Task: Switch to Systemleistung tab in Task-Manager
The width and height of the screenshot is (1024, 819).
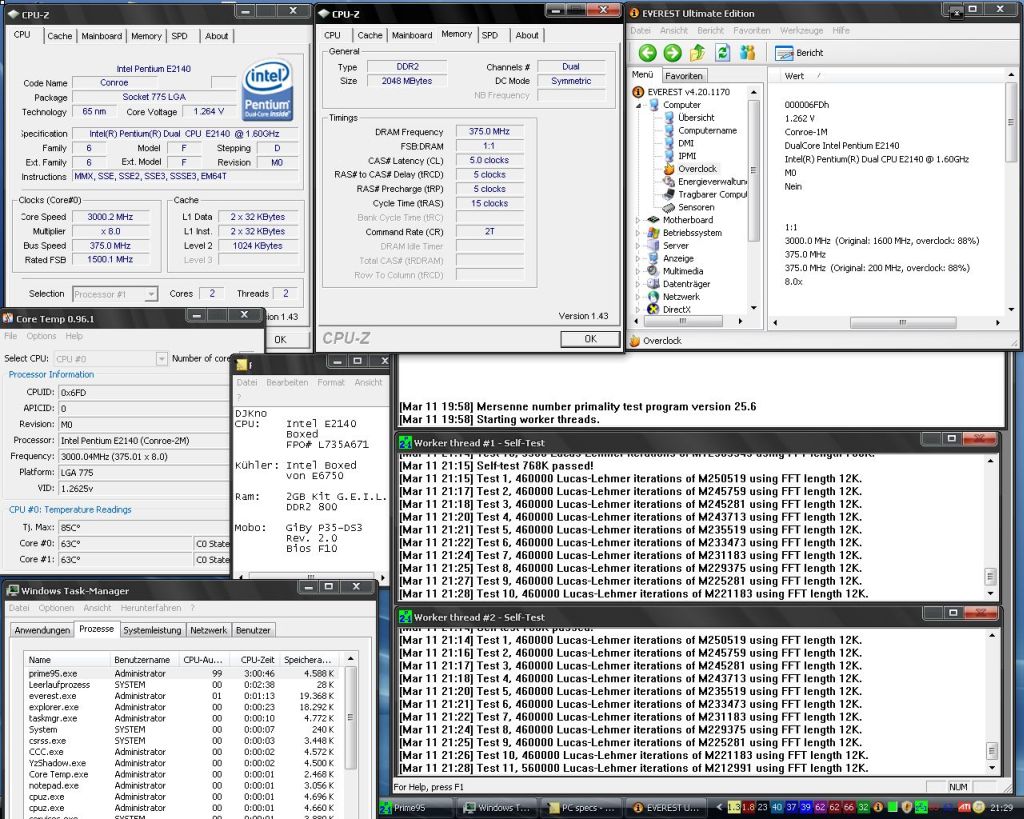Action: [152, 630]
